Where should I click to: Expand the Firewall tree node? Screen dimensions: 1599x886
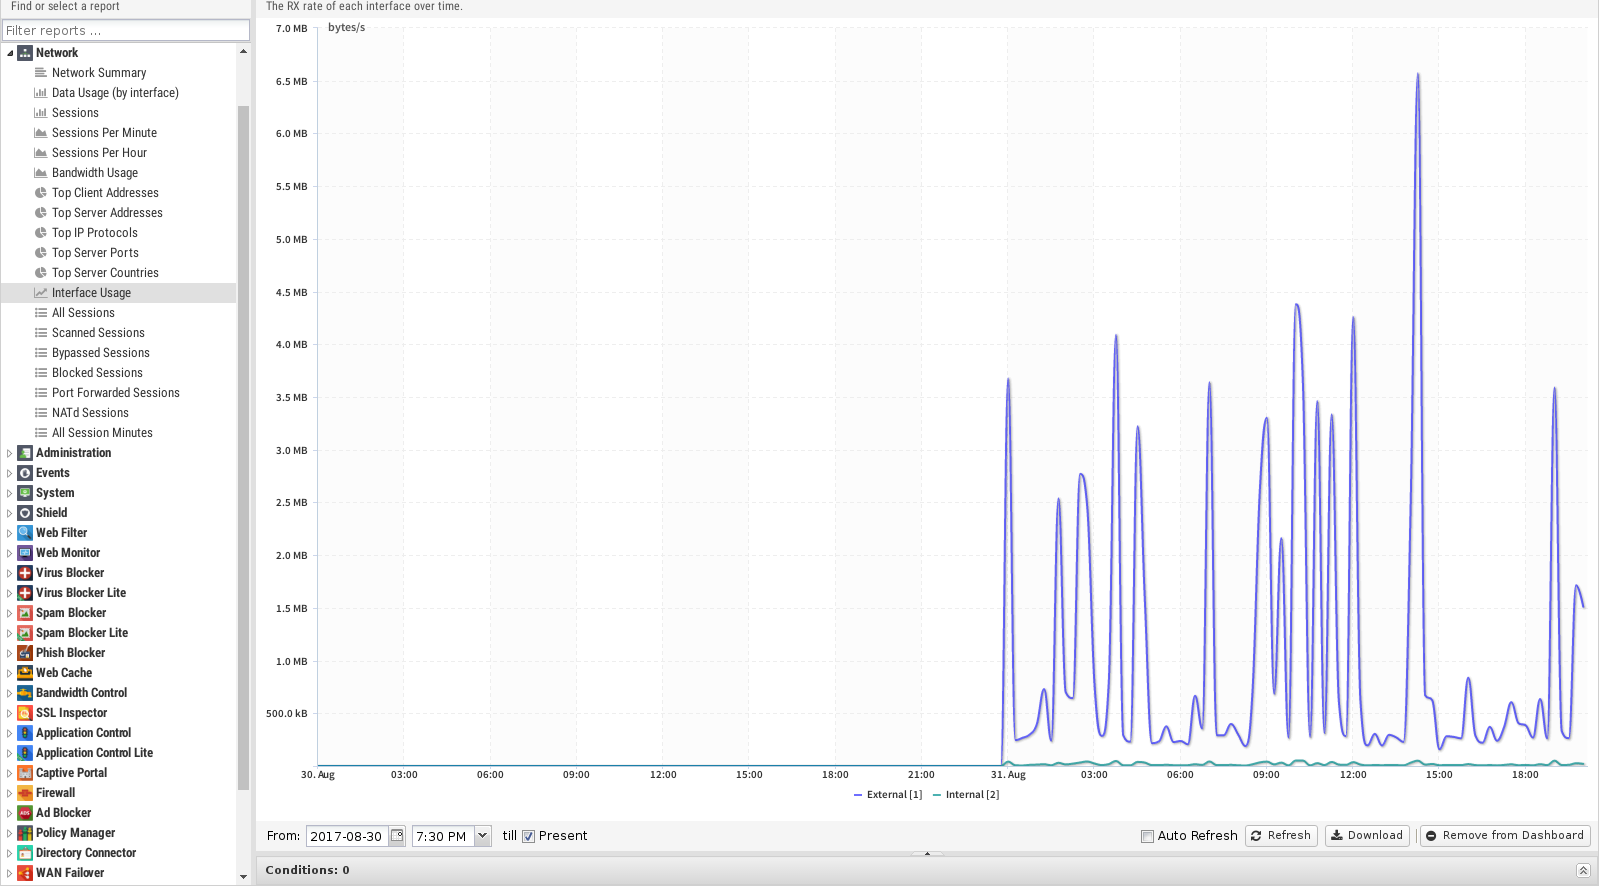(10, 793)
